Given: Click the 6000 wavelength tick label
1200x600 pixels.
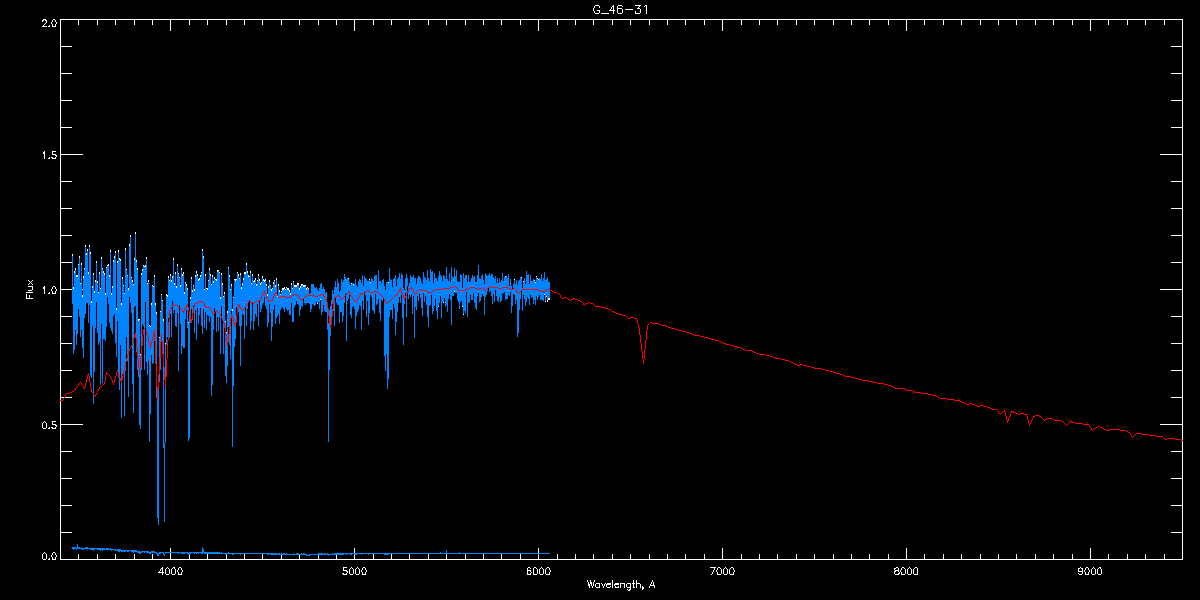Looking at the screenshot, I should click(538, 572).
